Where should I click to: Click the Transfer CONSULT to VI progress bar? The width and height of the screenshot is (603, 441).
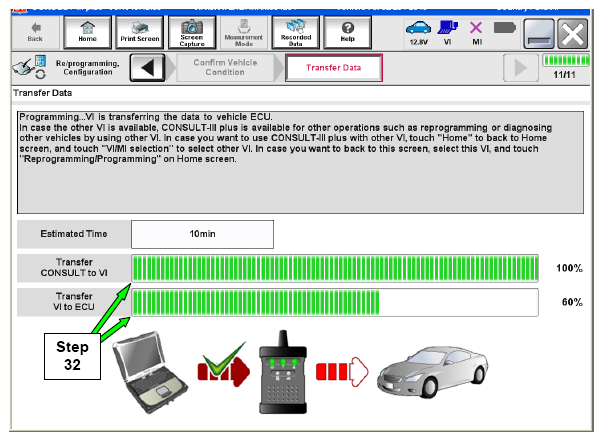(x=334, y=268)
